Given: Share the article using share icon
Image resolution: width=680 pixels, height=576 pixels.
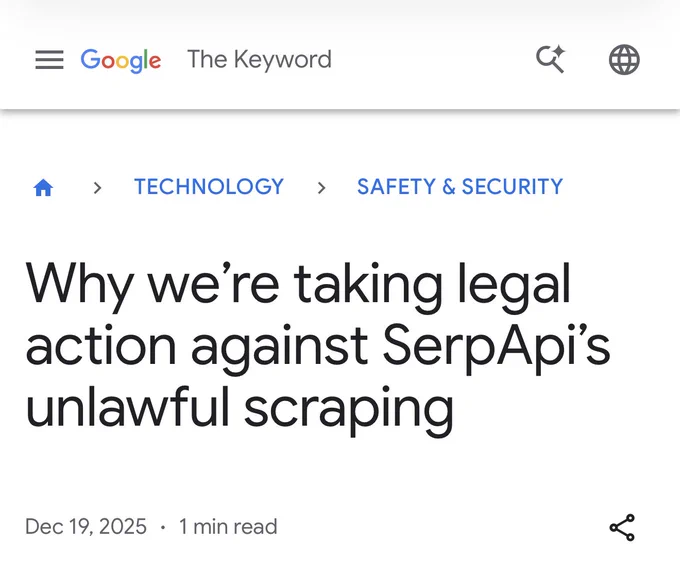Looking at the screenshot, I should (x=622, y=527).
